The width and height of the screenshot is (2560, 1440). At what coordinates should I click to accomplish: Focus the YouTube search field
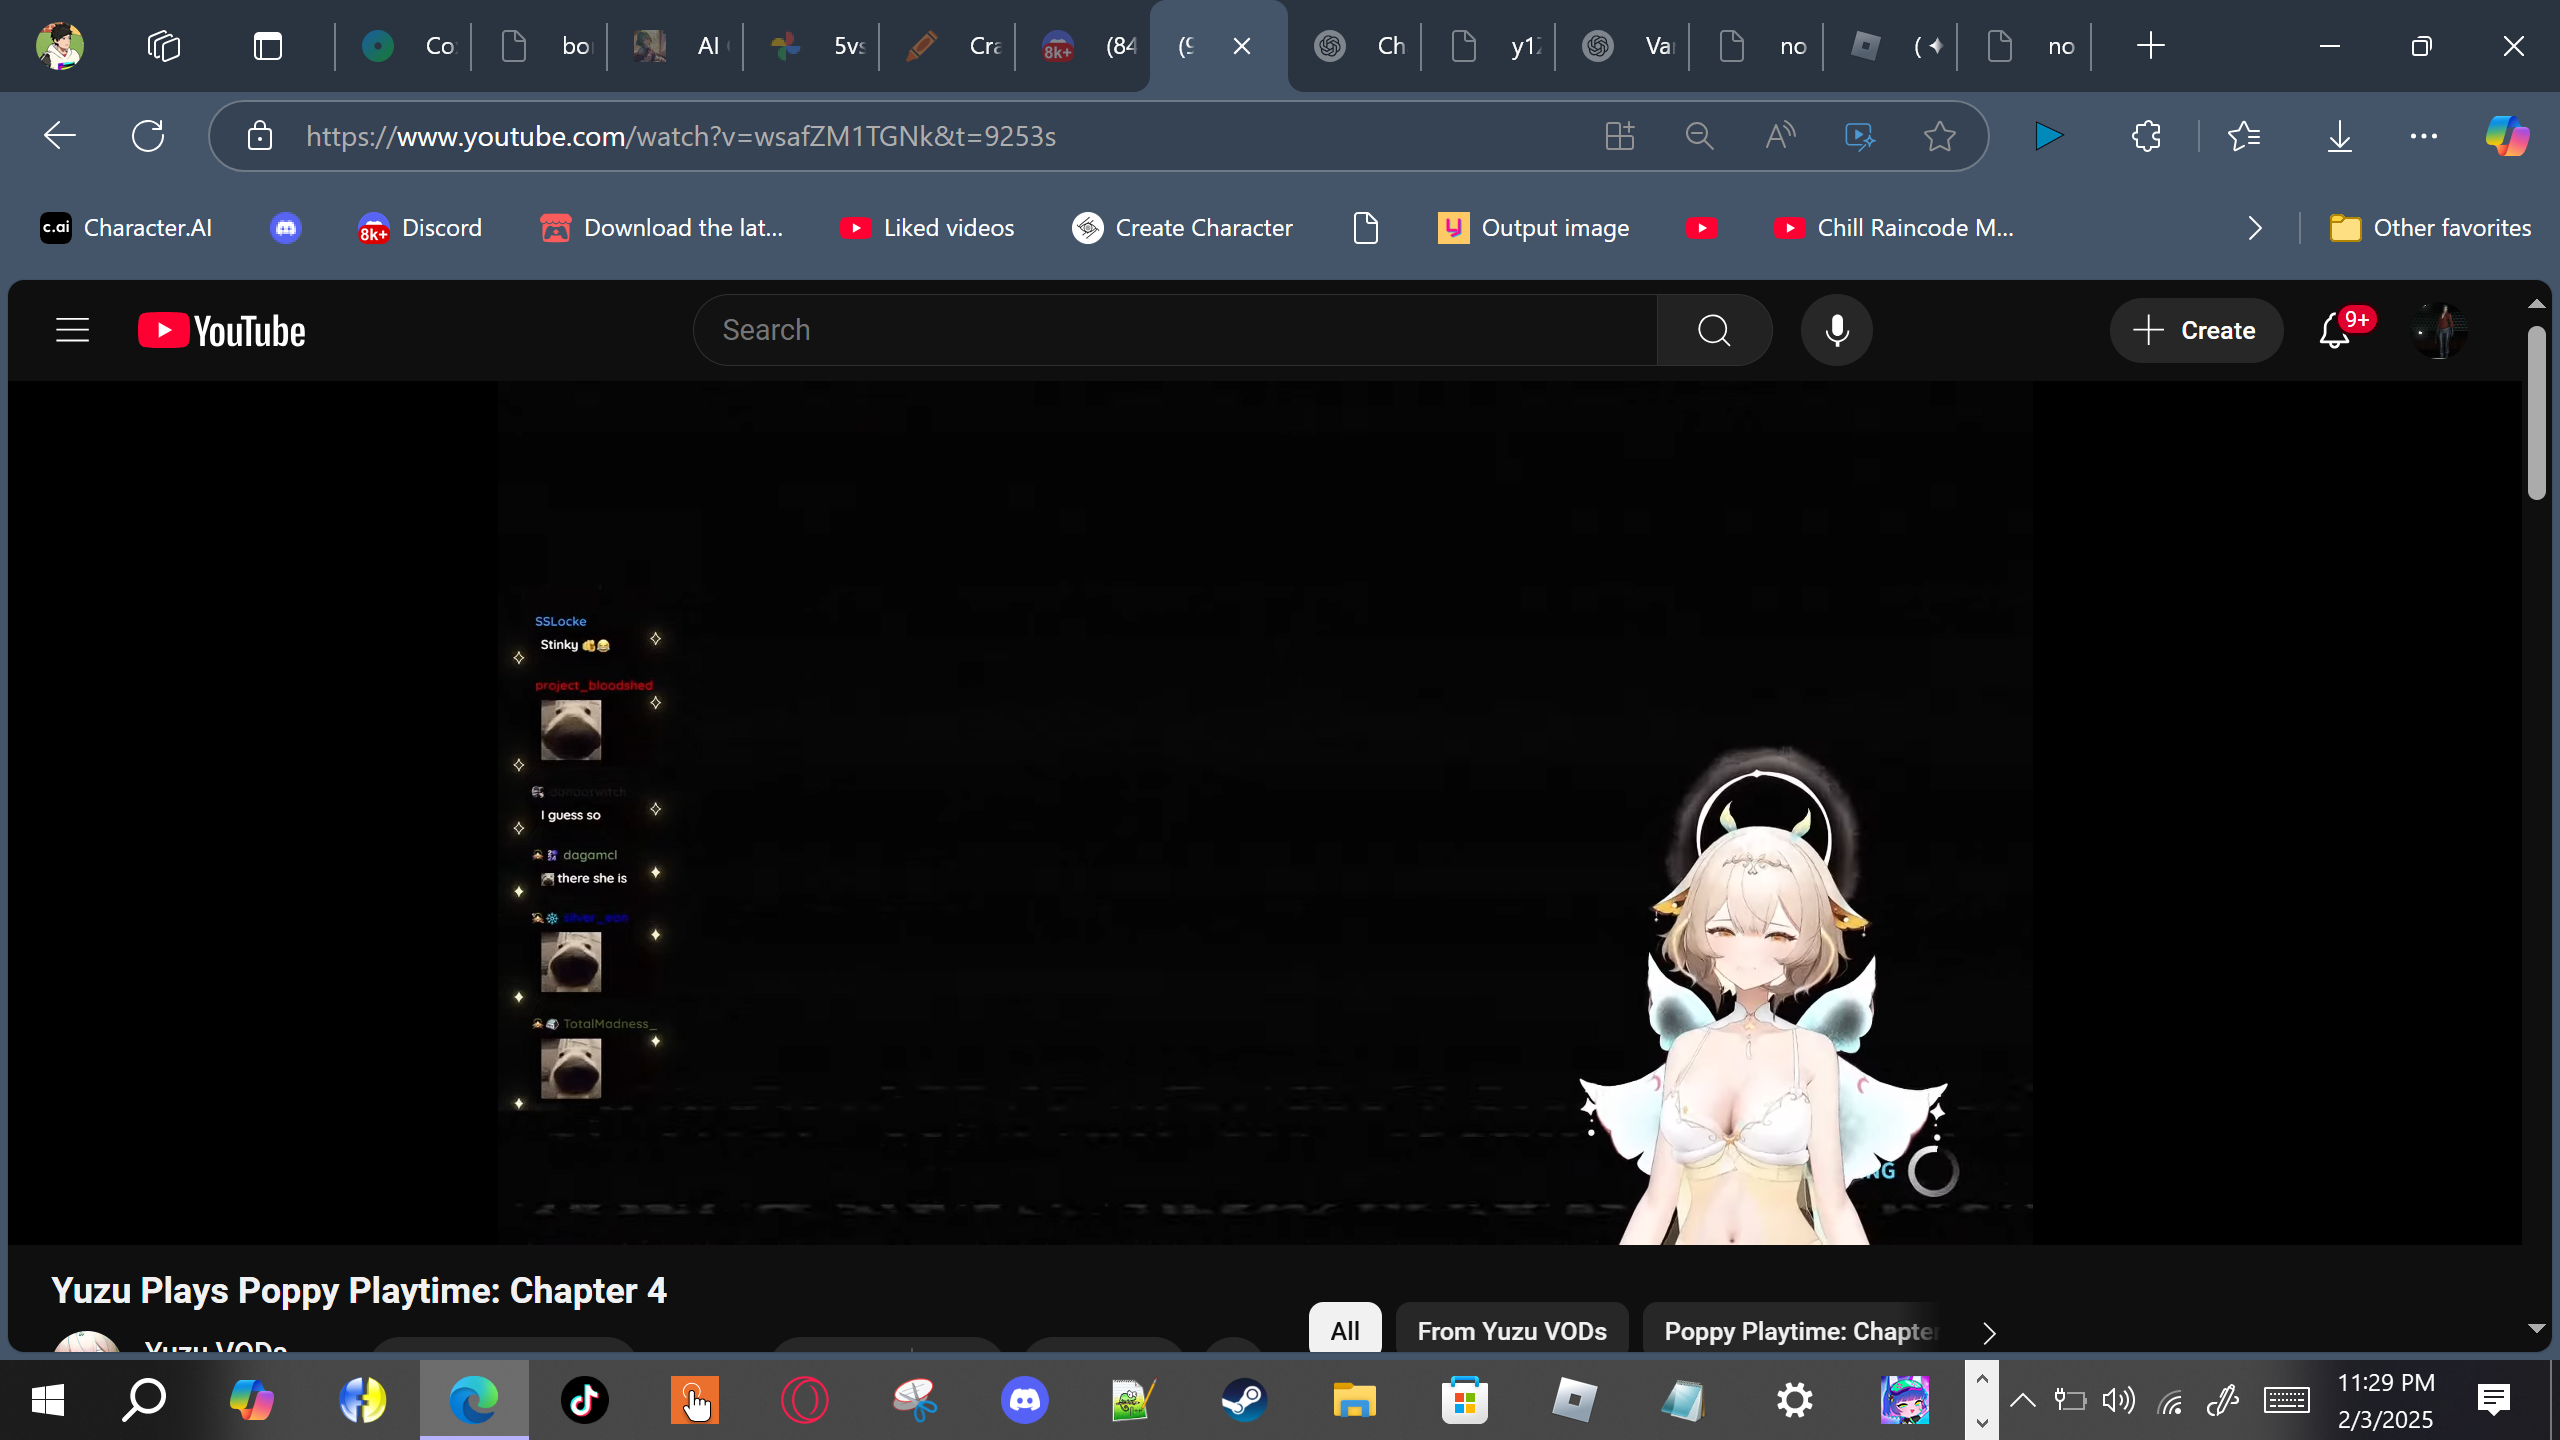pyautogui.click(x=1176, y=330)
